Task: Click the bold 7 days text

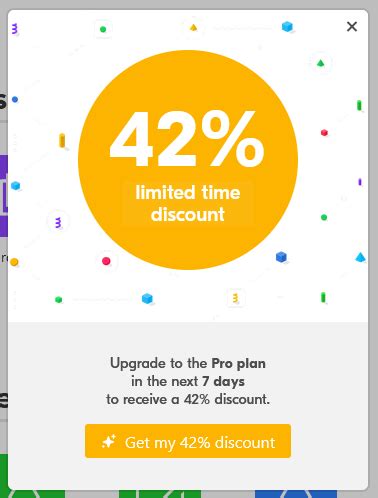Action: (x=223, y=381)
